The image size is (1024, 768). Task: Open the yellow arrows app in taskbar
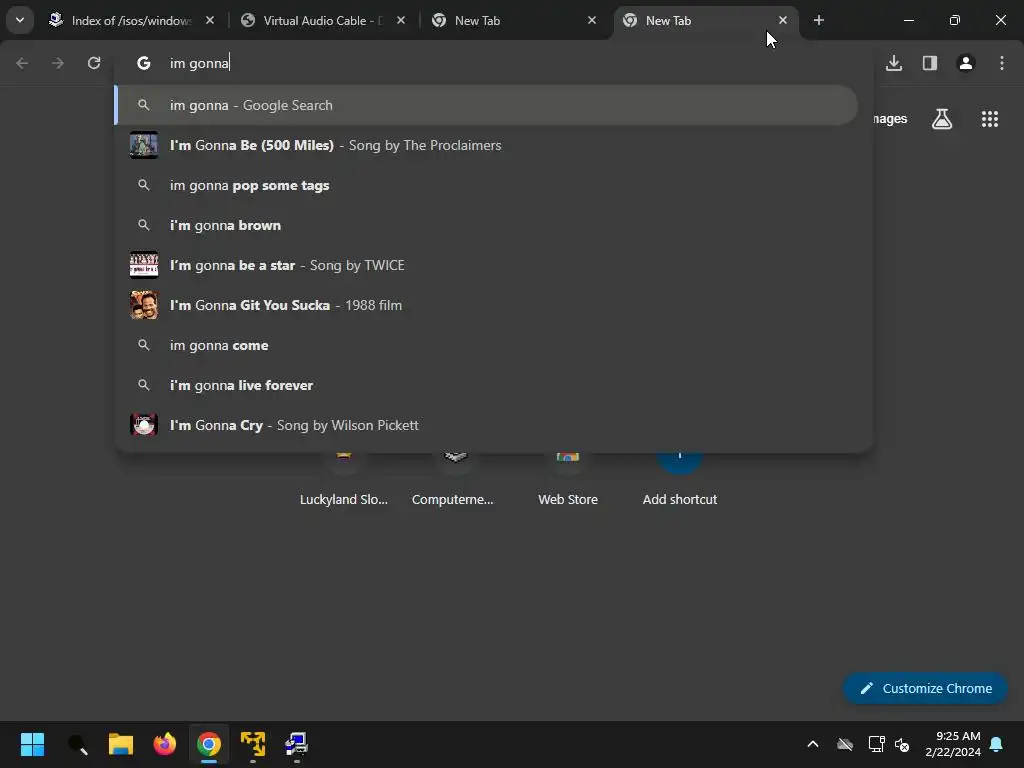click(x=253, y=744)
